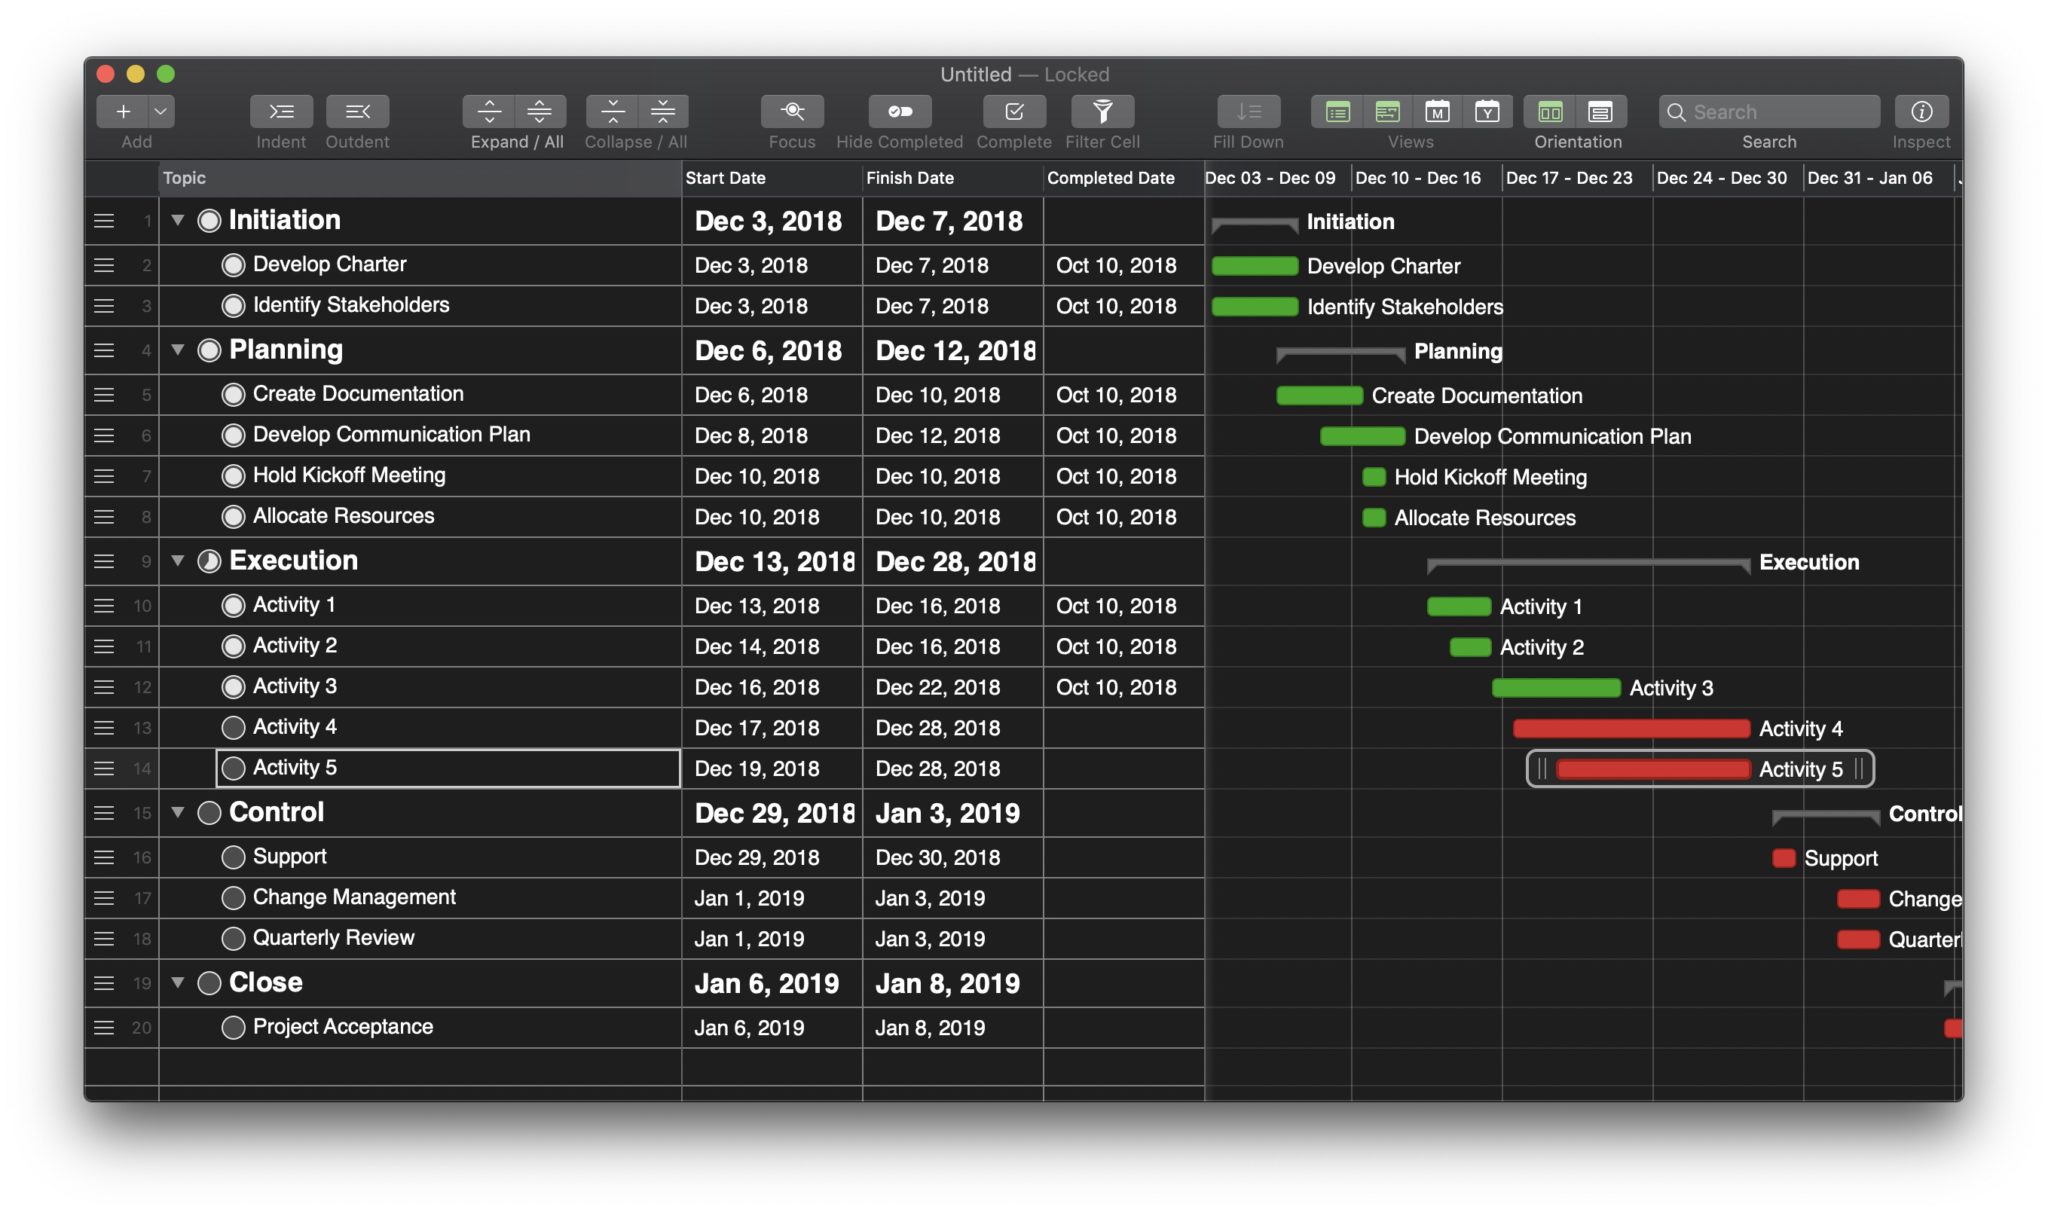Viewport: 2048px width, 1213px height.
Task: Collapse the Close group
Action: 178,982
